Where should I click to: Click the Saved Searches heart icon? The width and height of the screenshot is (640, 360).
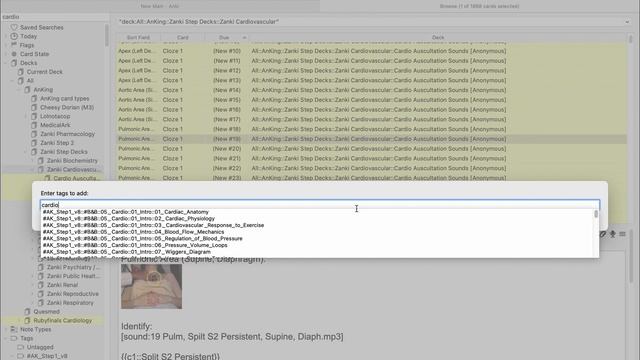(x=14, y=27)
